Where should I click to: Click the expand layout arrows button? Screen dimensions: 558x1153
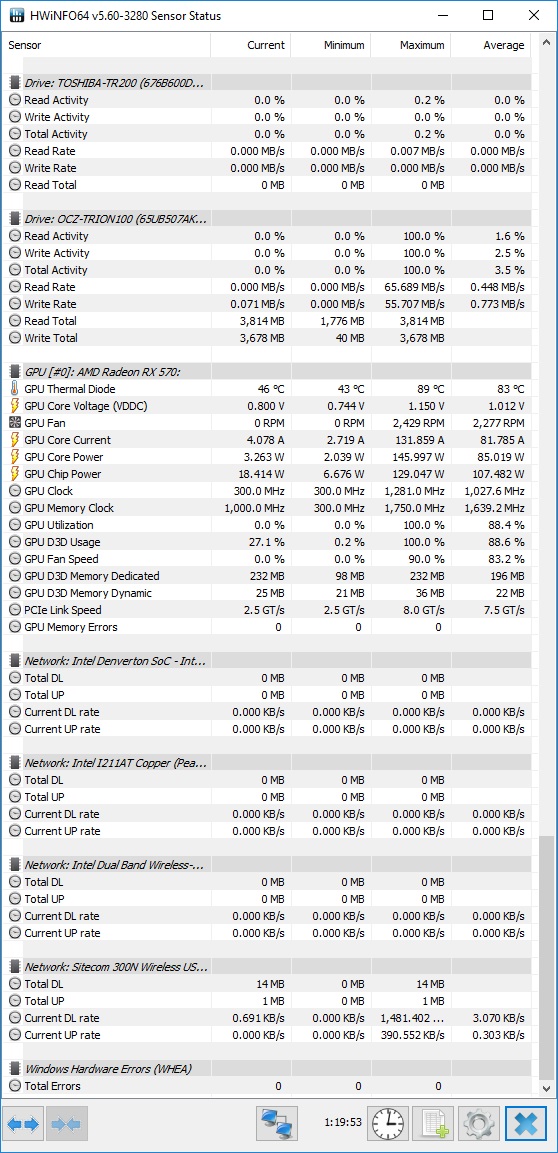(x=23, y=1124)
